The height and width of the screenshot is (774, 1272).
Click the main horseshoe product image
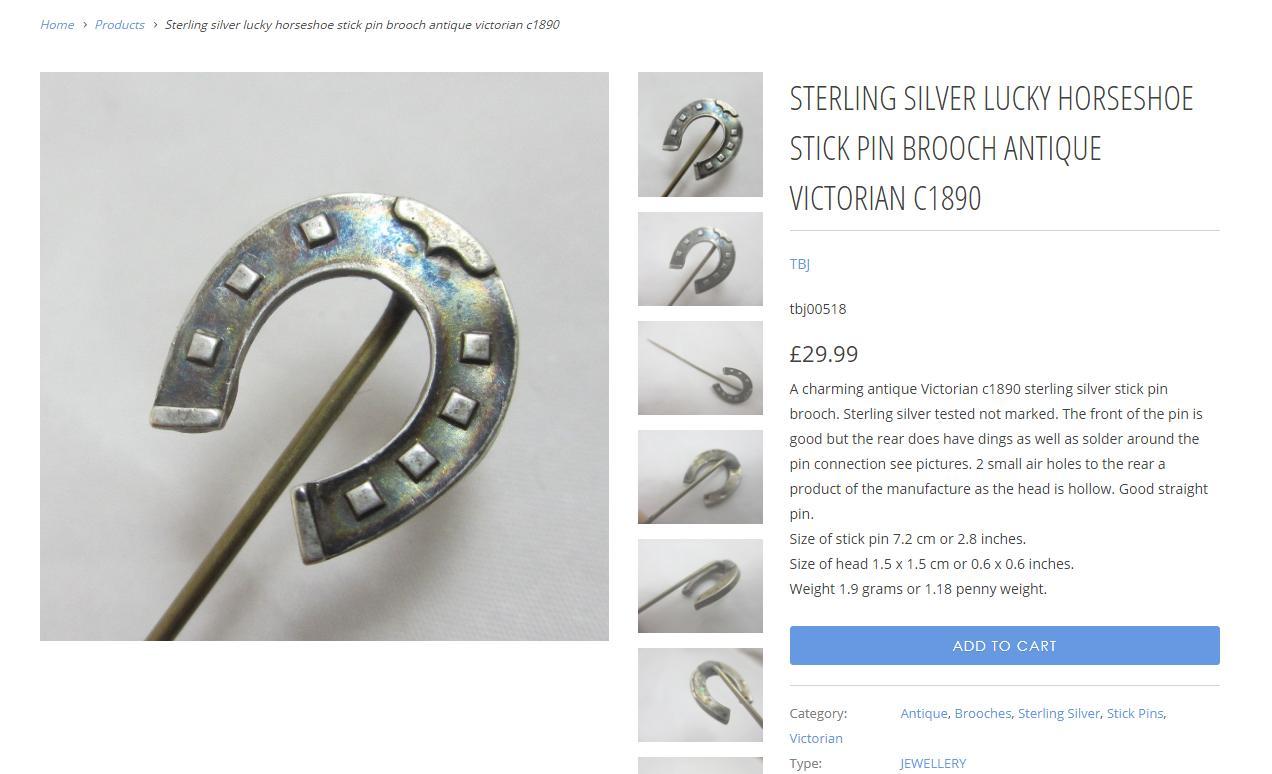(x=324, y=356)
